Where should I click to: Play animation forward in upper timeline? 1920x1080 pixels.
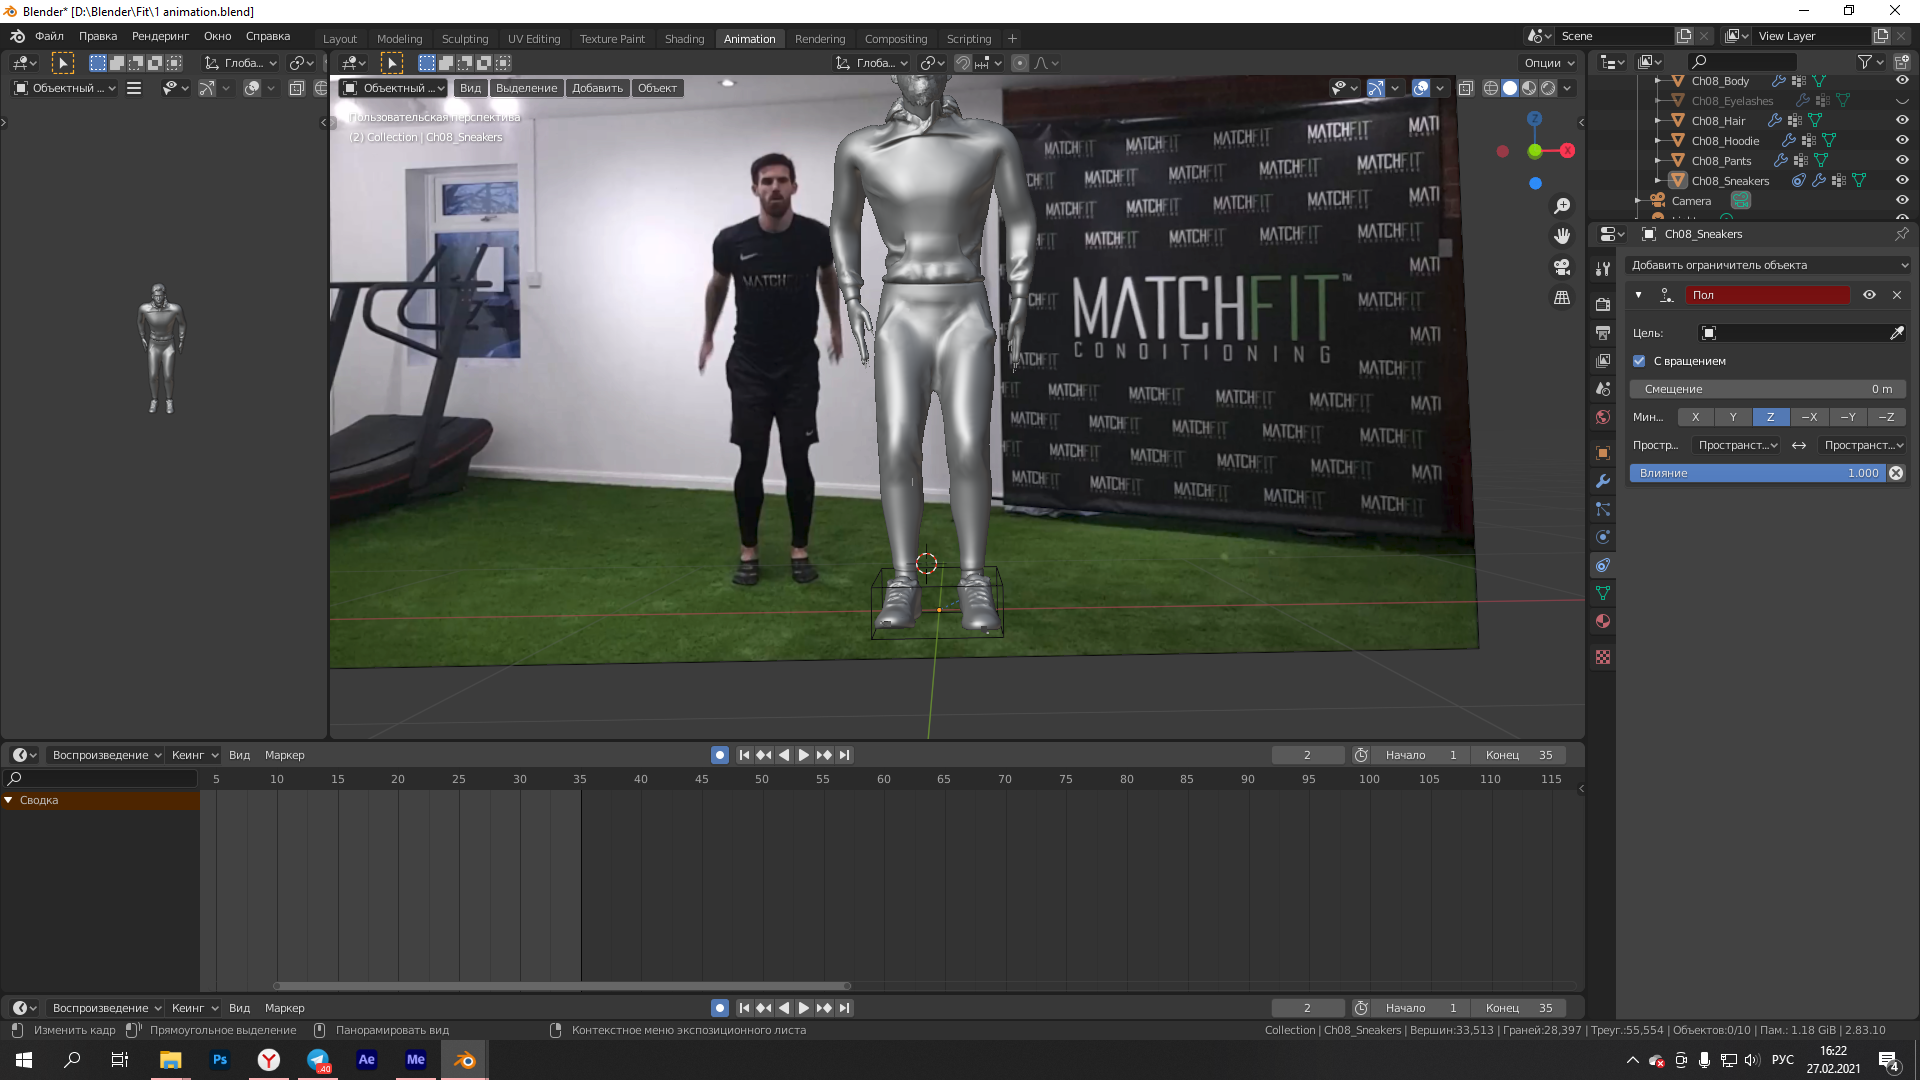(804, 755)
